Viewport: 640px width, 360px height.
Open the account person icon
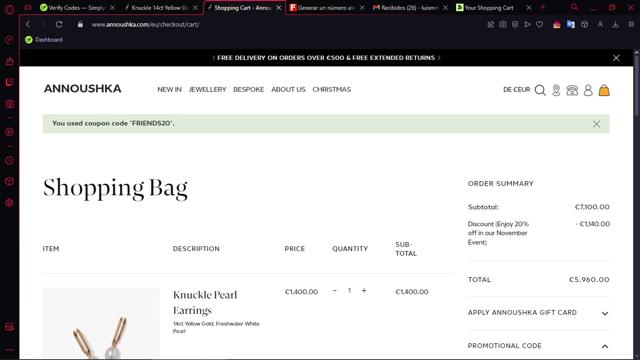(588, 90)
